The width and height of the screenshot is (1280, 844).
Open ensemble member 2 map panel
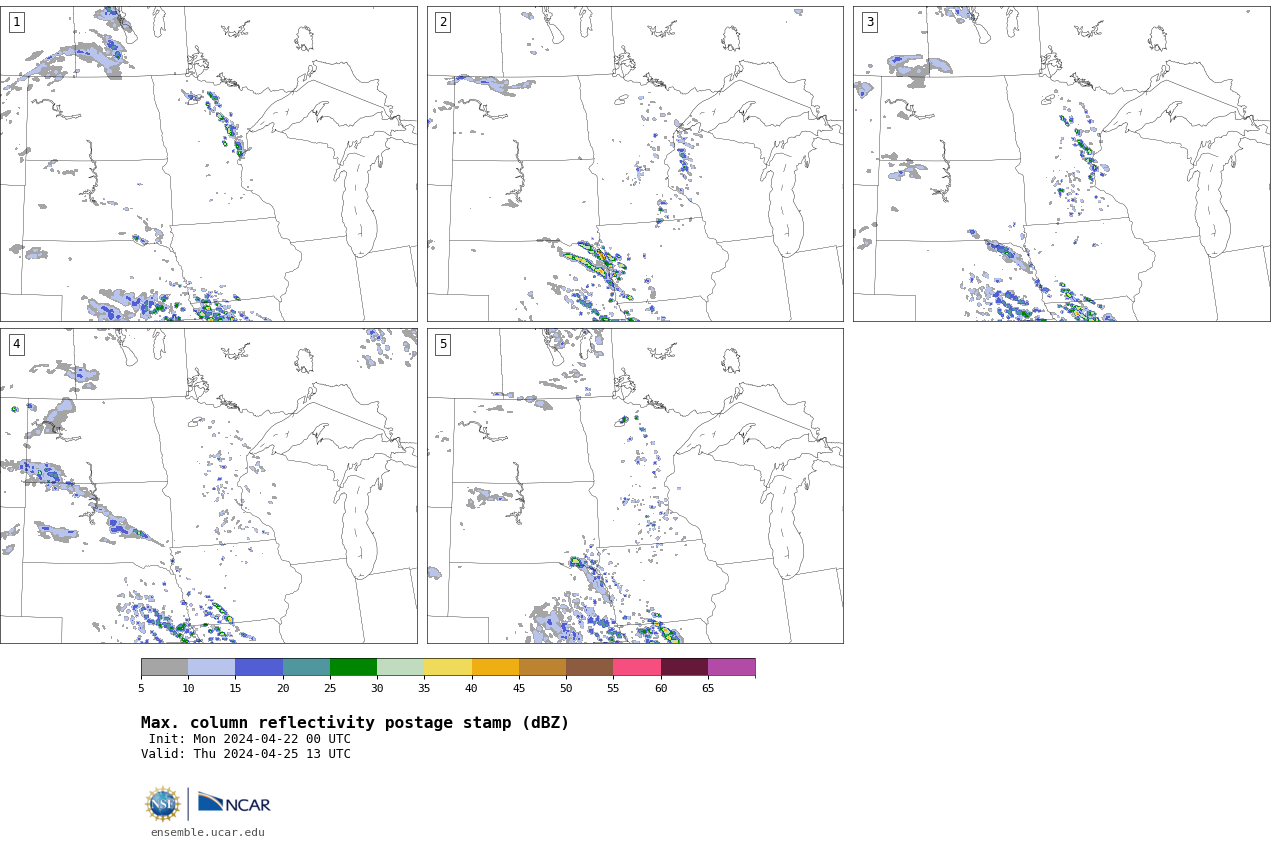point(635,164)
